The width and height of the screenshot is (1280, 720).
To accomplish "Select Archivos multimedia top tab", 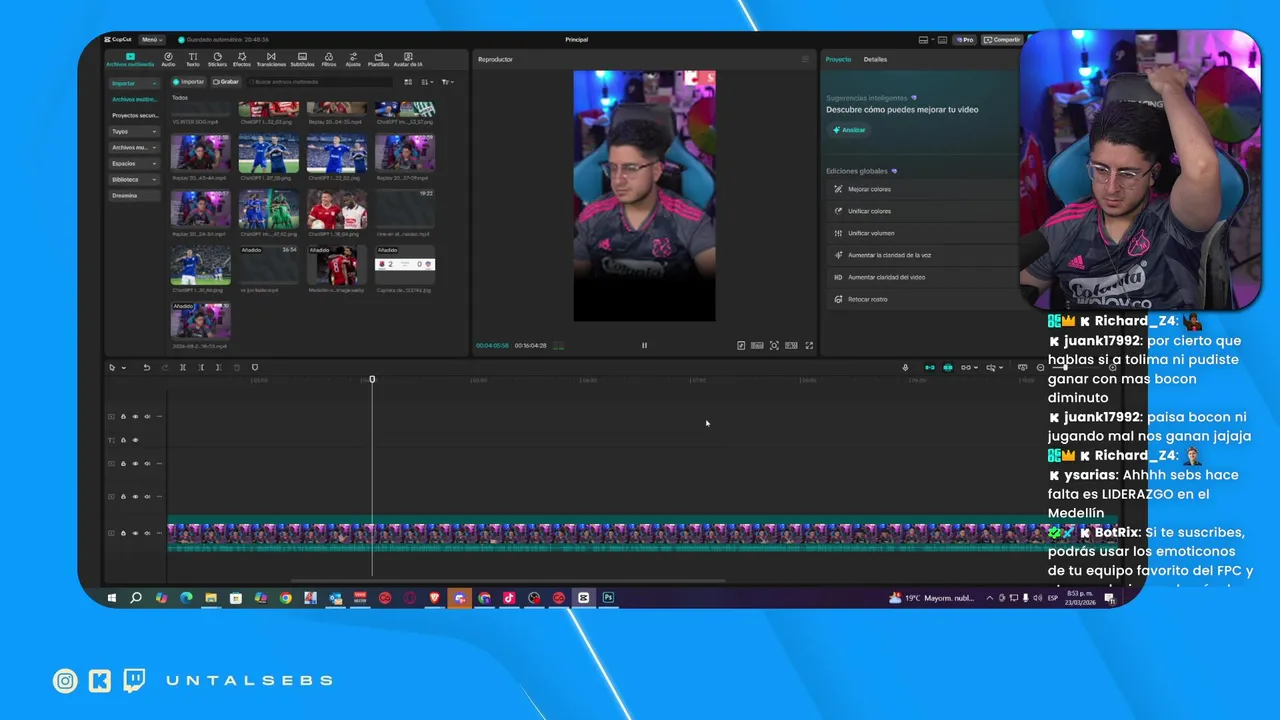I will [x=130, y=60].
